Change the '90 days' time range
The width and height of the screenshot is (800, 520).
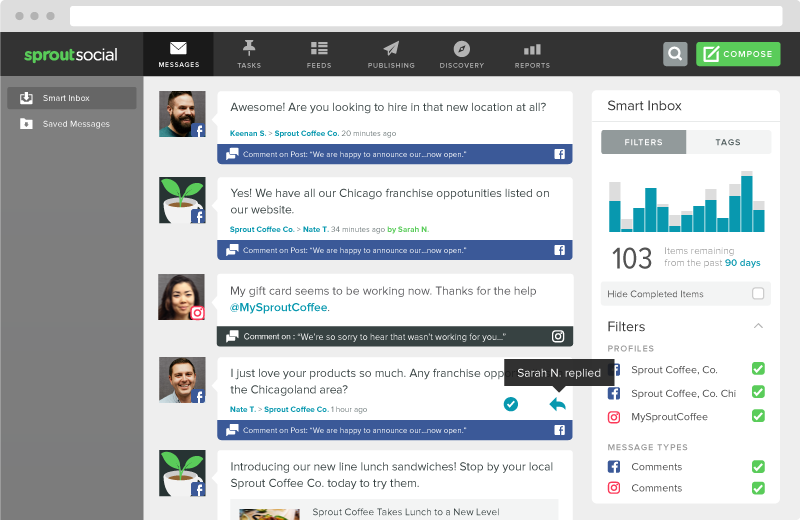742,263
